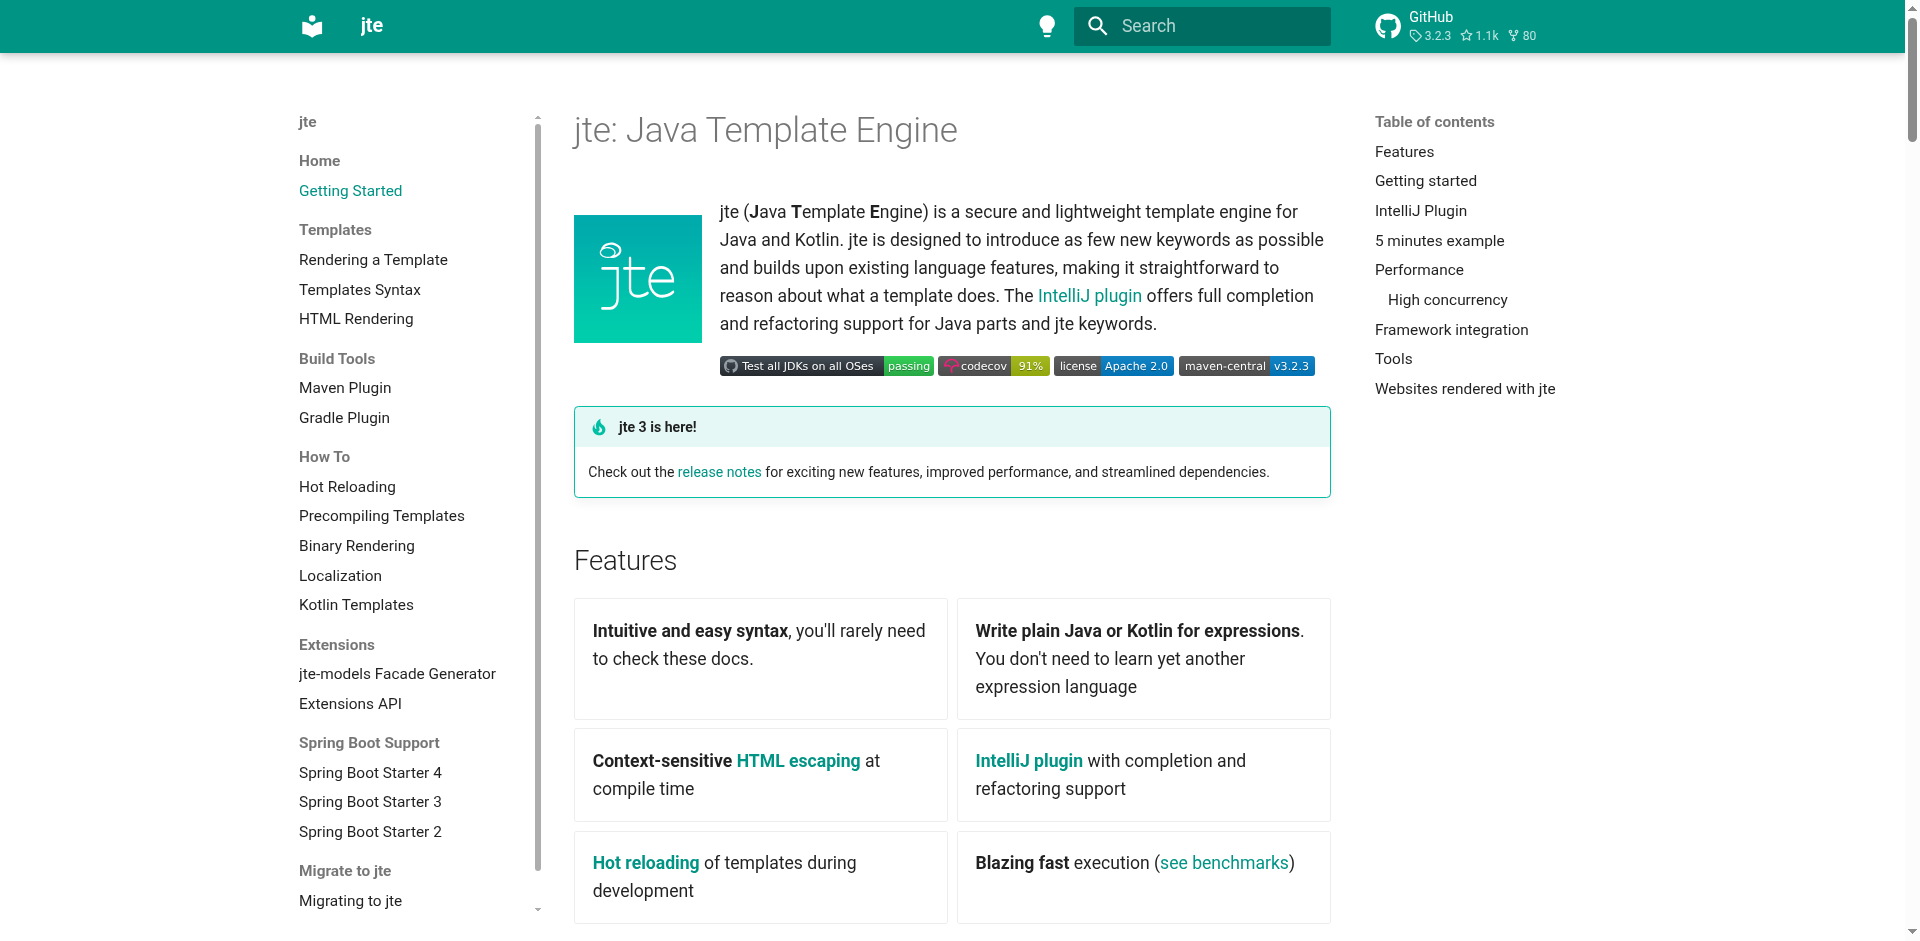Follow the see benchmarks link
Screen dimensions: 1920x941
point(1224,863)
